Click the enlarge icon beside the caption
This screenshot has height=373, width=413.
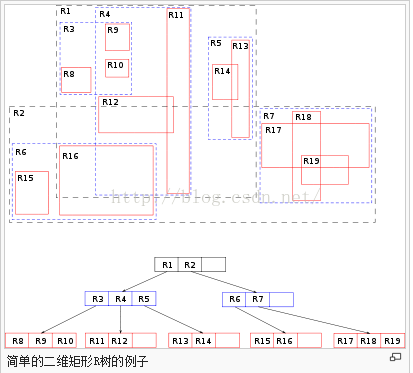395,357
